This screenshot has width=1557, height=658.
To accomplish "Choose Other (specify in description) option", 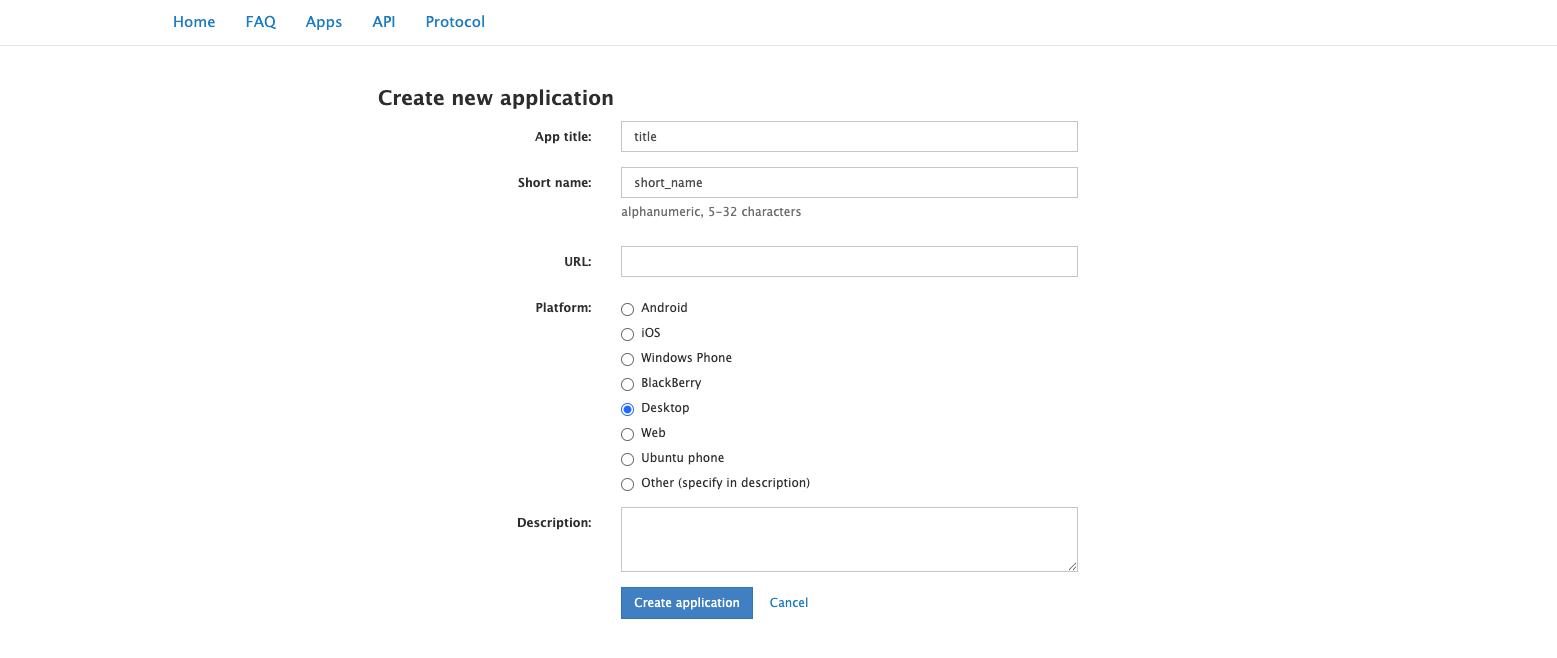I will 628,484.
